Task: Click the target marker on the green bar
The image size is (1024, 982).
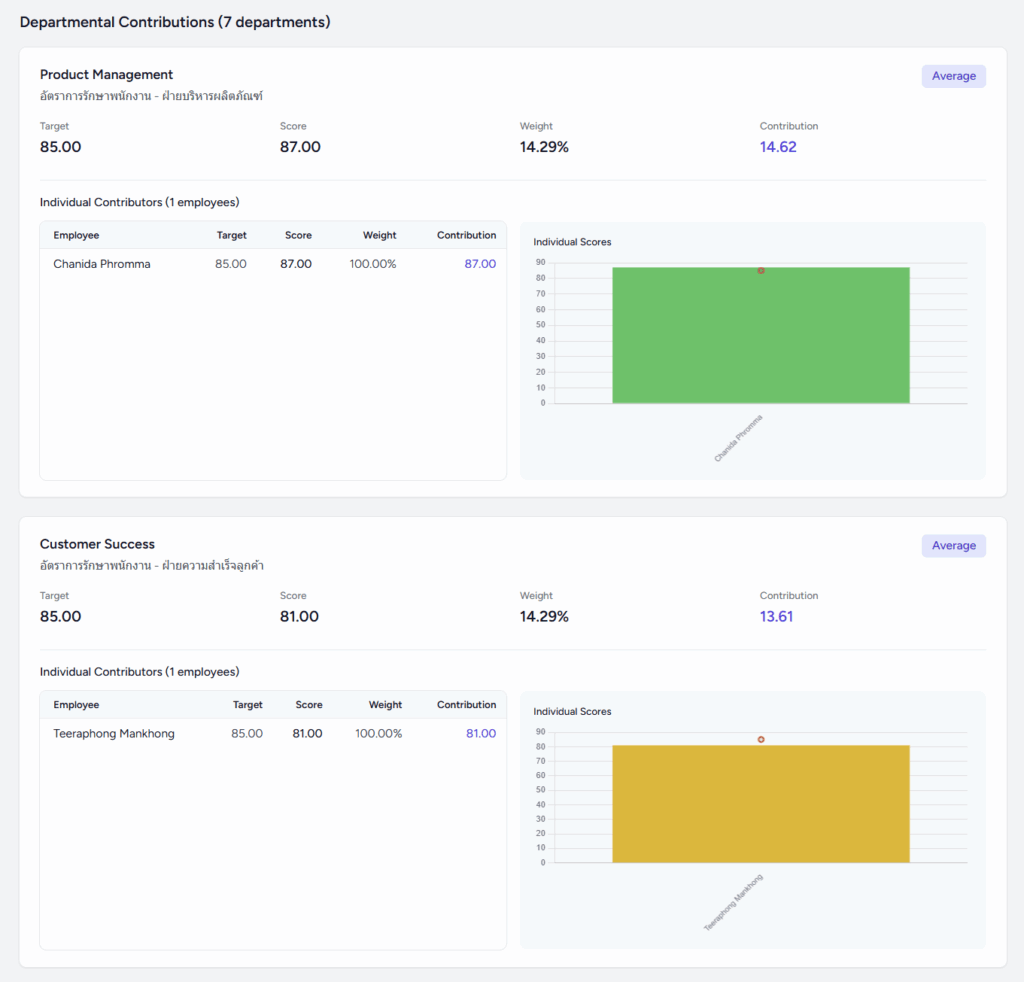Action: 761,271
